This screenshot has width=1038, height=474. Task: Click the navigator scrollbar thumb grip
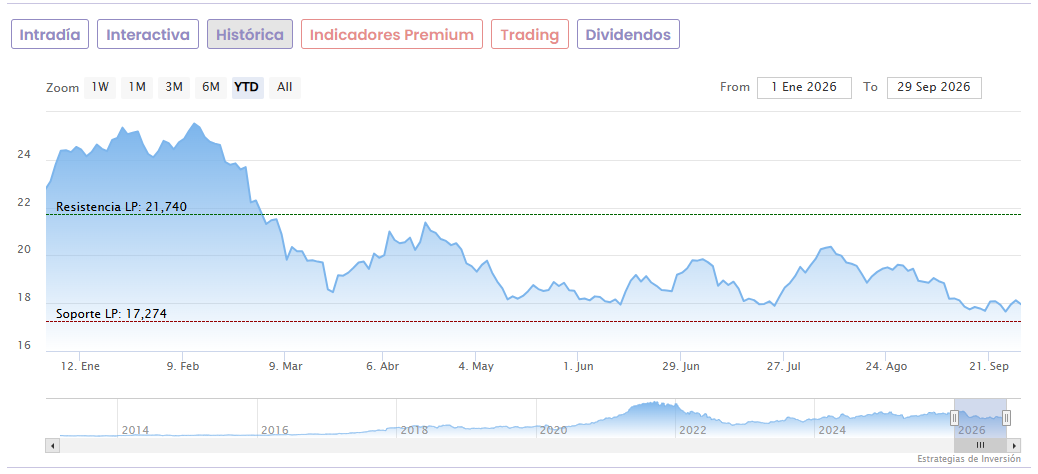[980, 446]
